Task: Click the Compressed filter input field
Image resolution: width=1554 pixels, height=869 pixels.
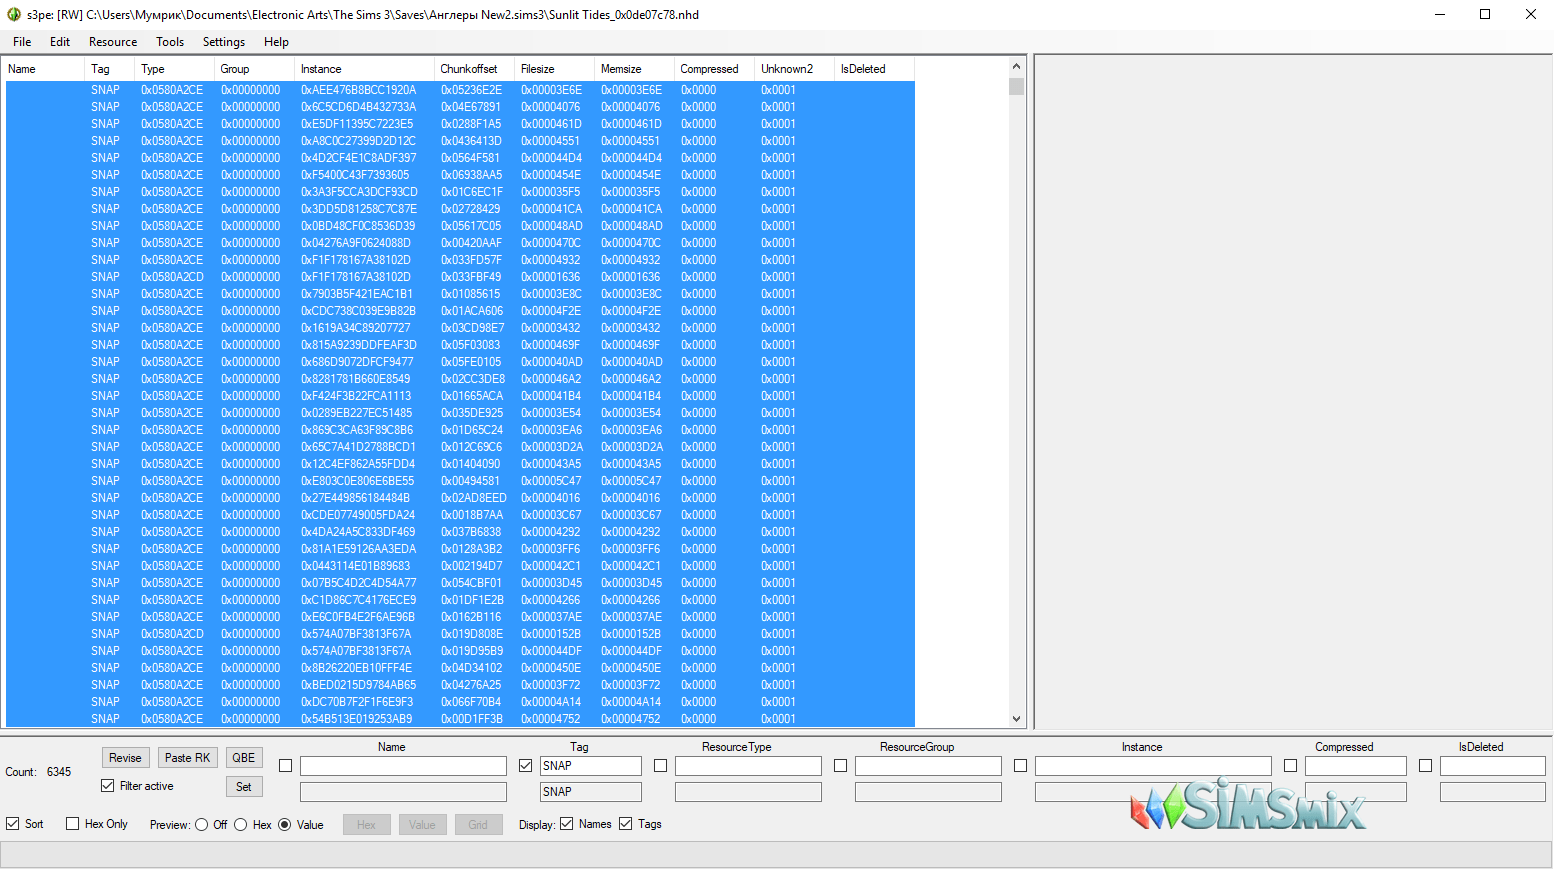Action: click(x=1356, y=766)
